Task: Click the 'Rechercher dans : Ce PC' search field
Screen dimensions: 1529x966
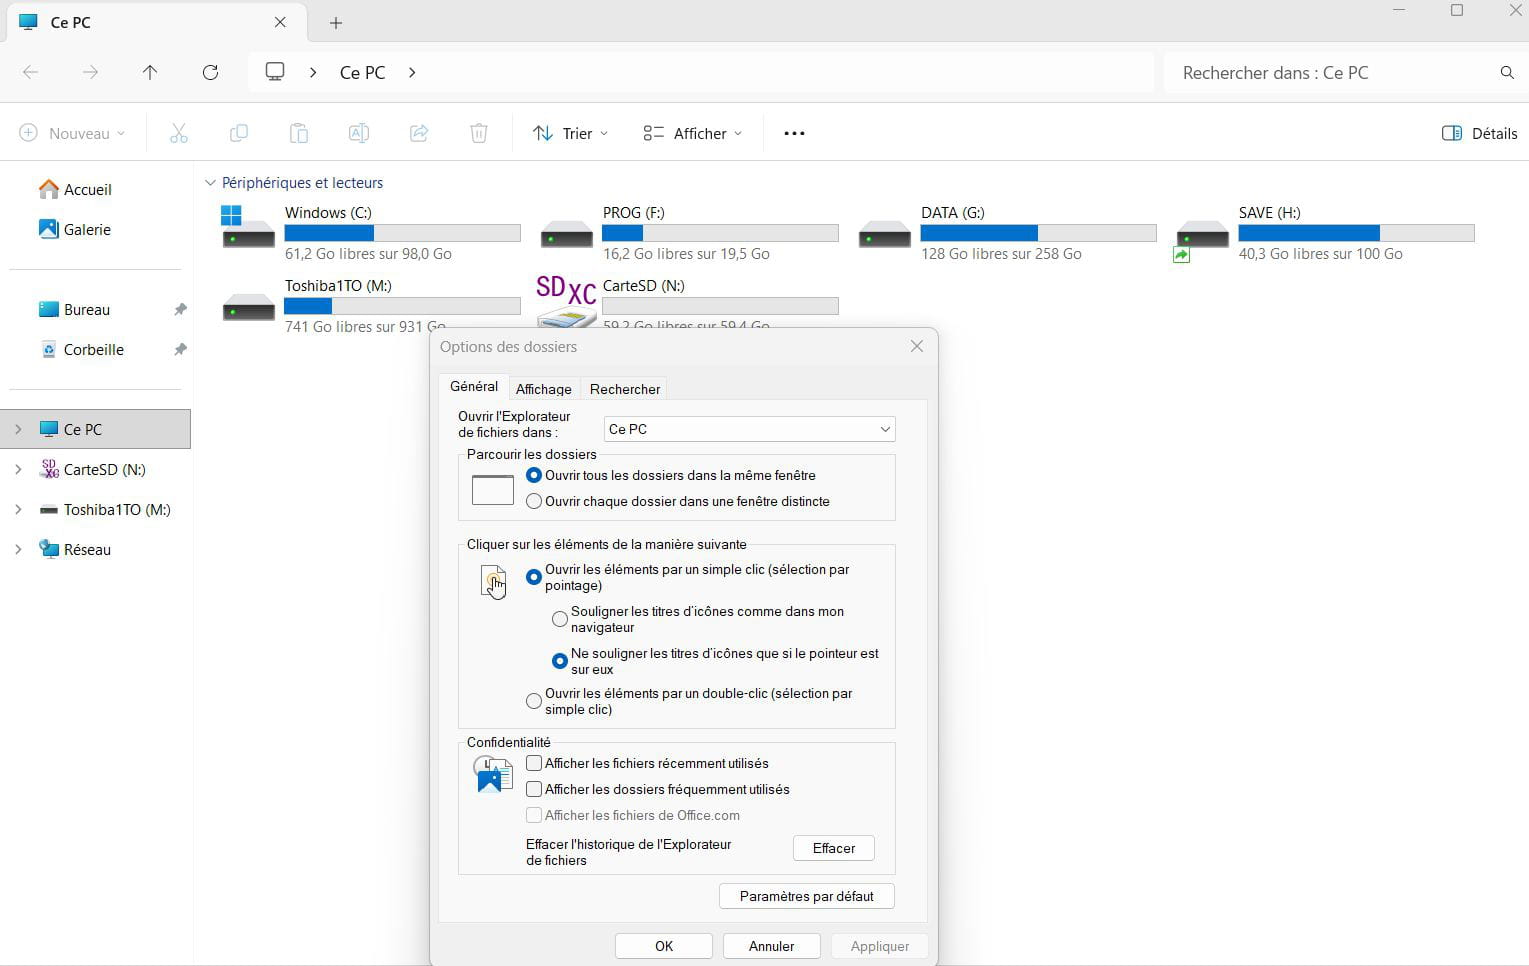Action: tap(1335, 72)
